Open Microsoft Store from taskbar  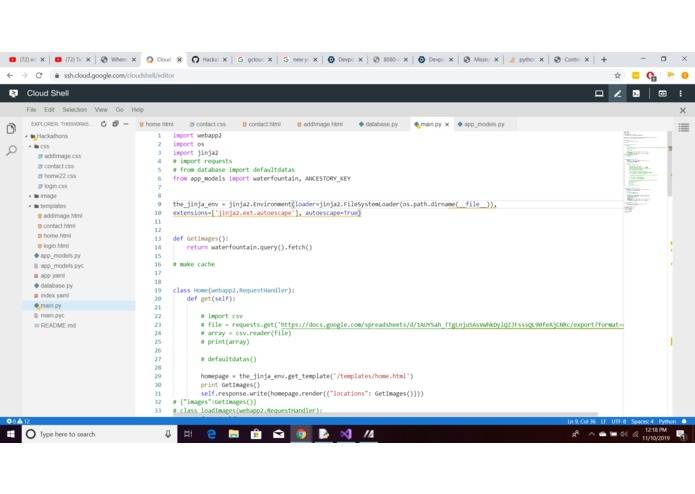point(256,434)
